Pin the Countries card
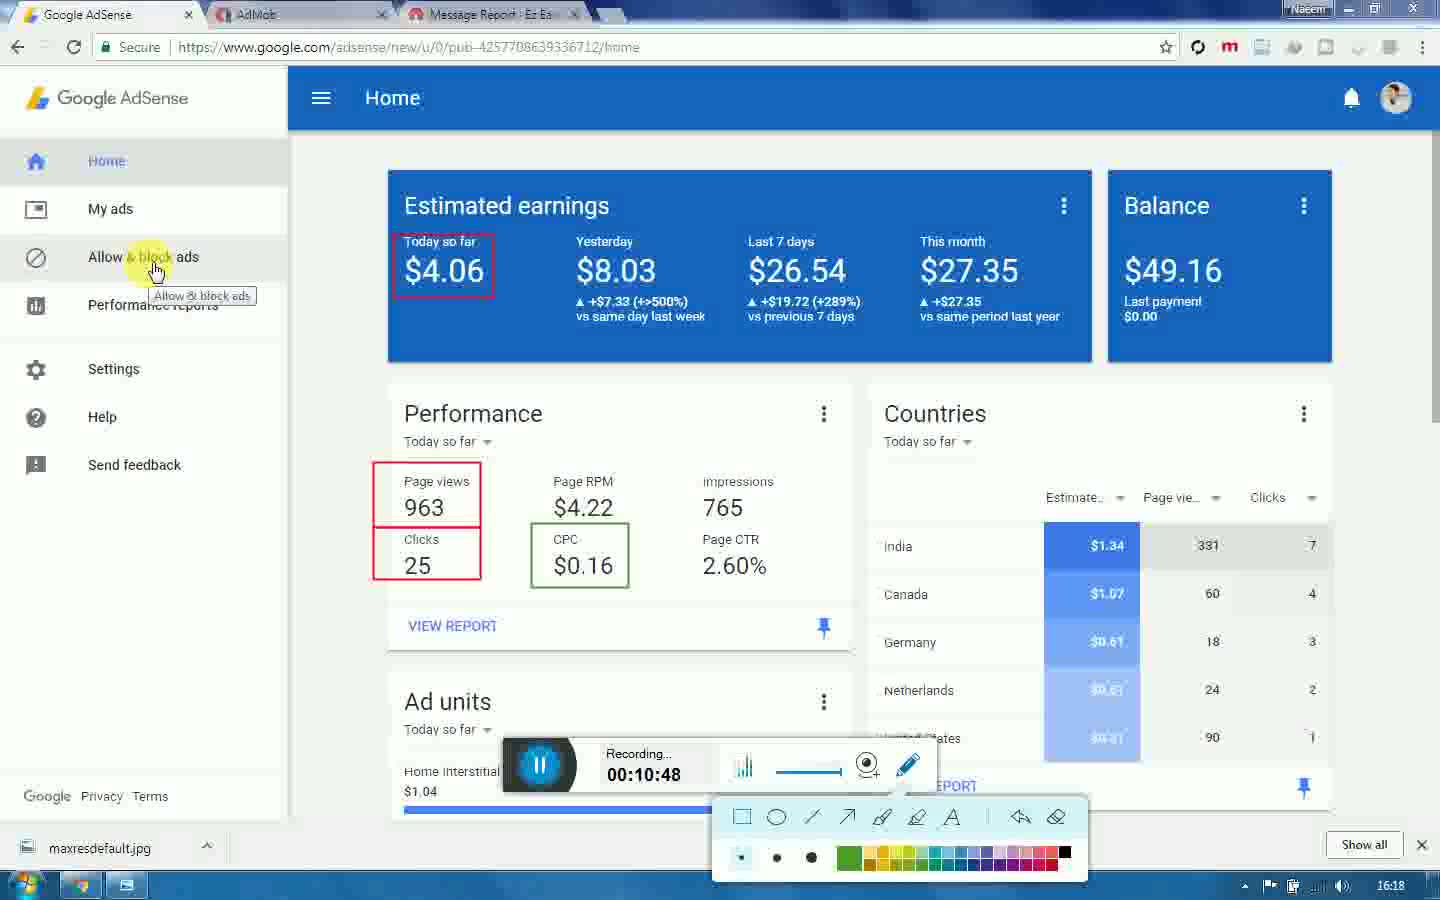1440x900 pixels. click(x=1304, y=787)
